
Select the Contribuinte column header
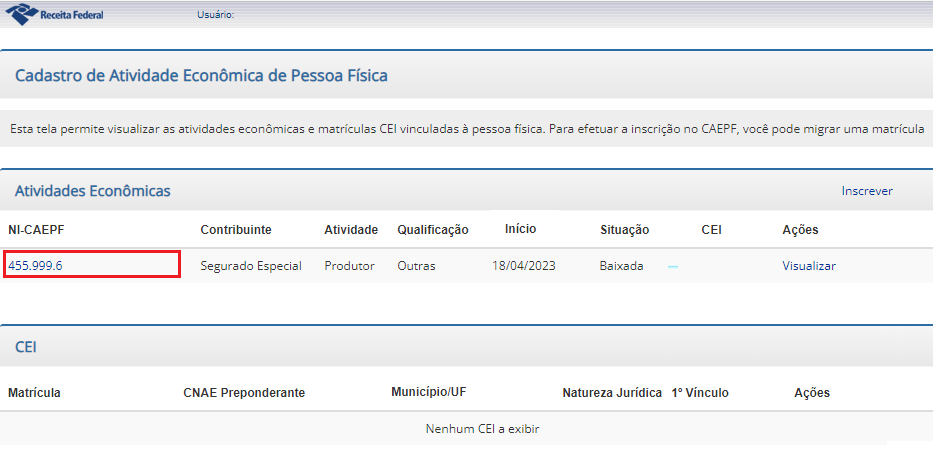pos(236,230)
